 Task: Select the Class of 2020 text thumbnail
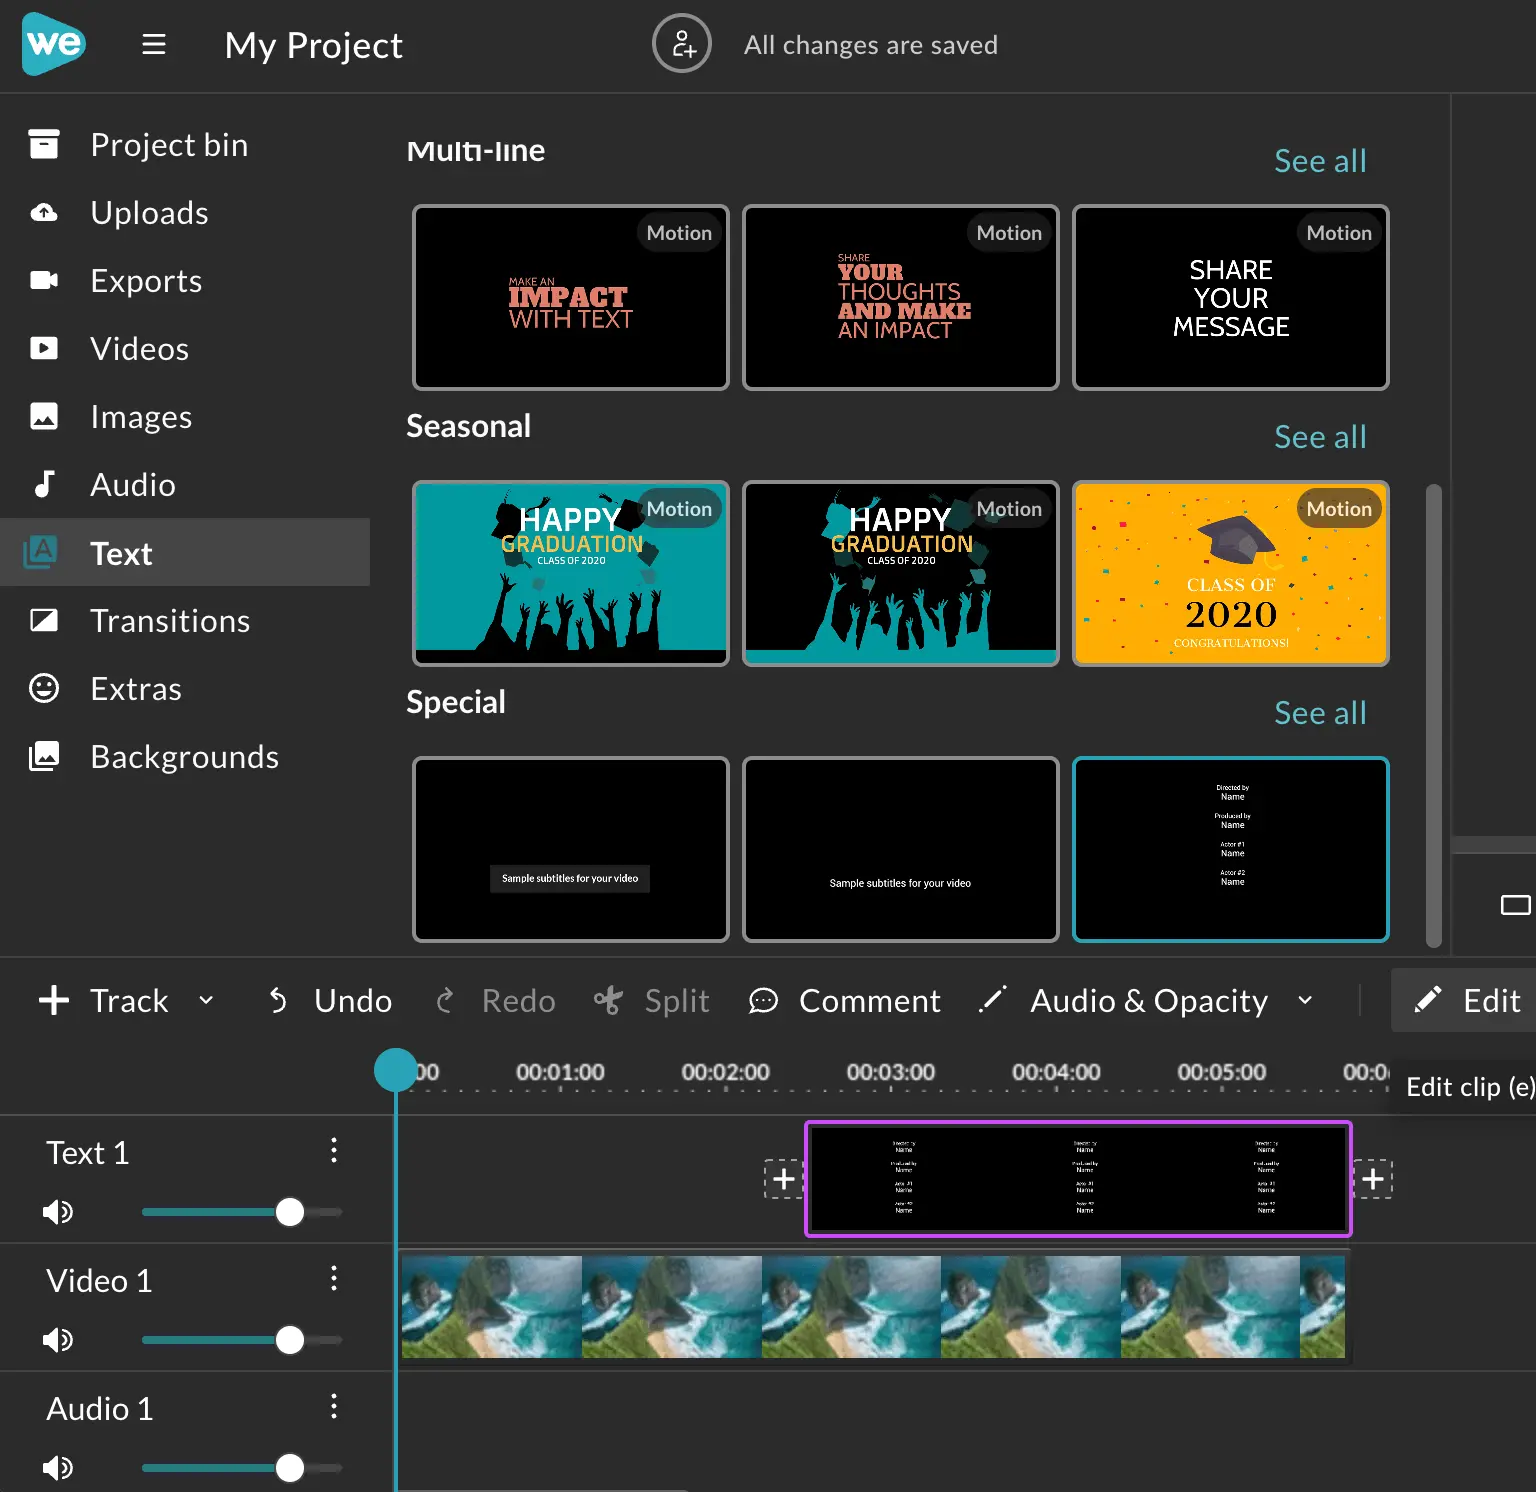(1231, 574)
